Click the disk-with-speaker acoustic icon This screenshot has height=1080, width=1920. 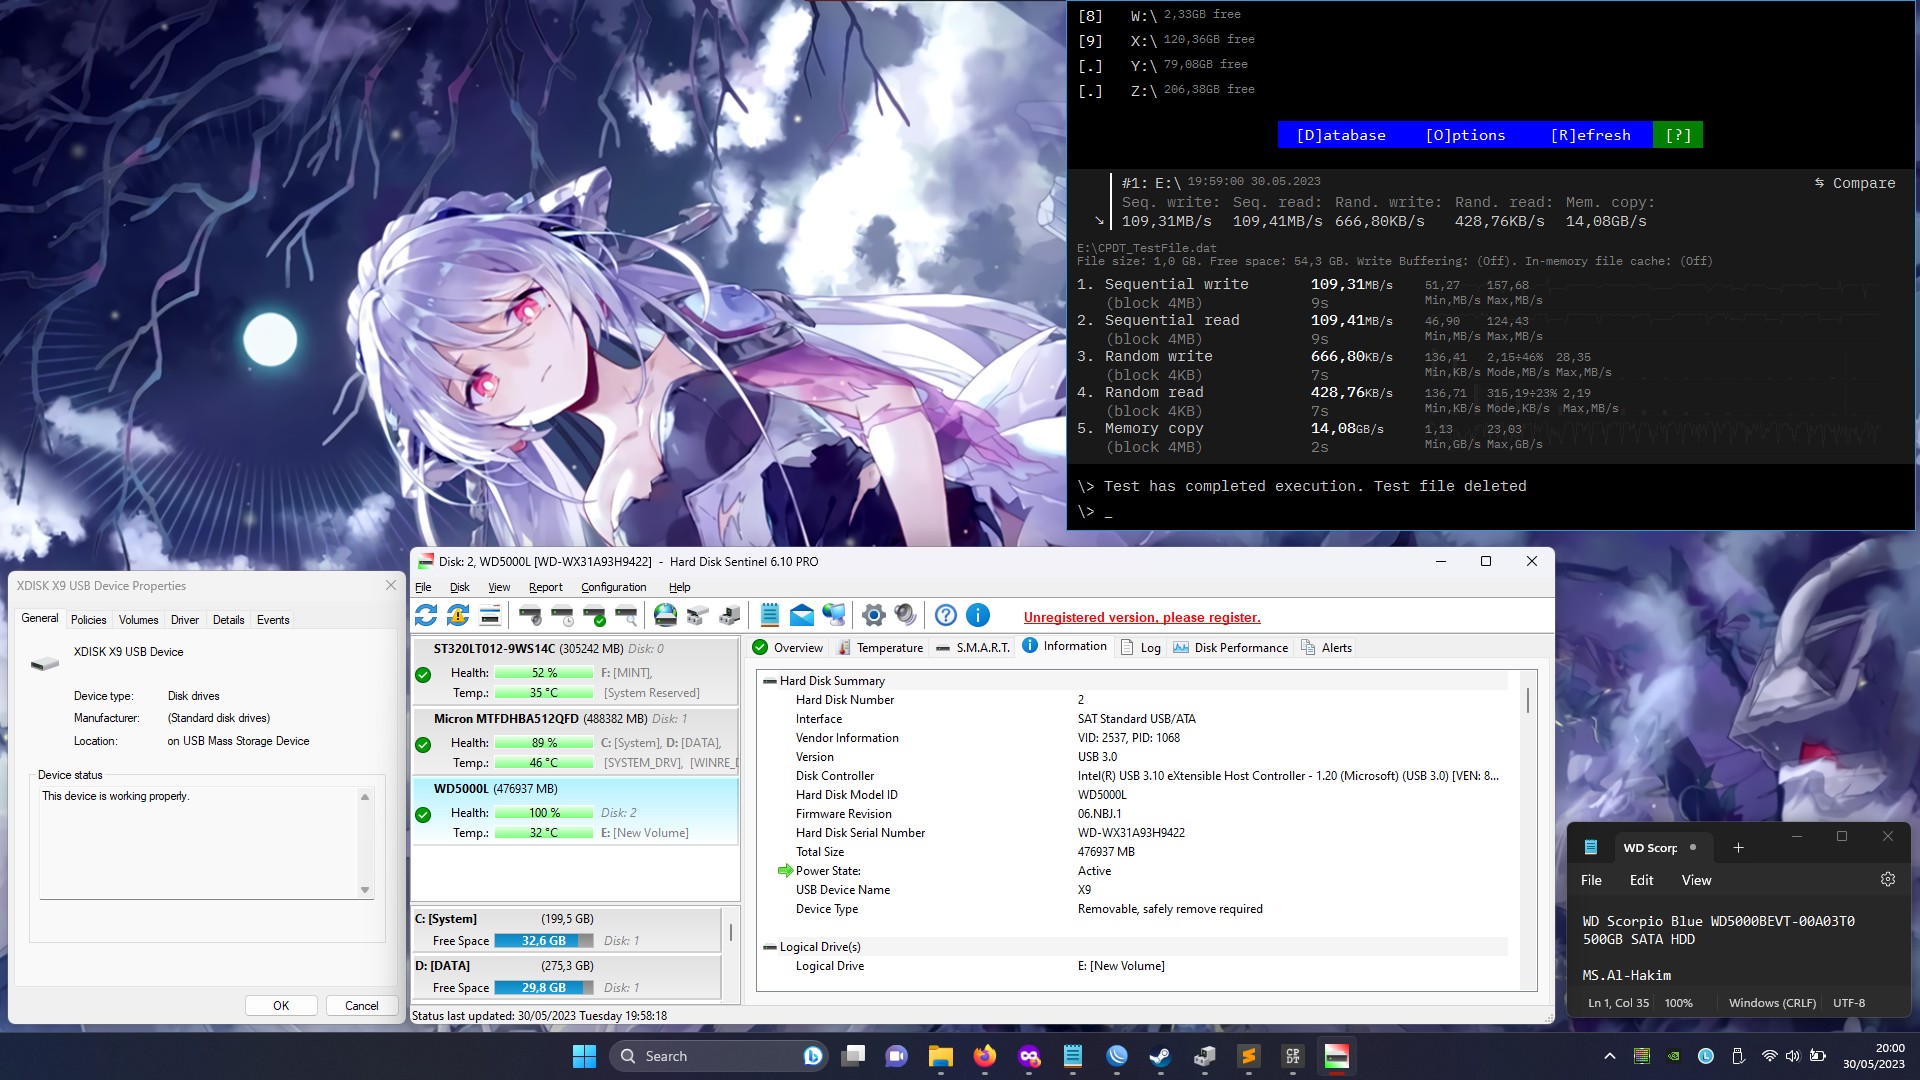(x=530, y=615)
